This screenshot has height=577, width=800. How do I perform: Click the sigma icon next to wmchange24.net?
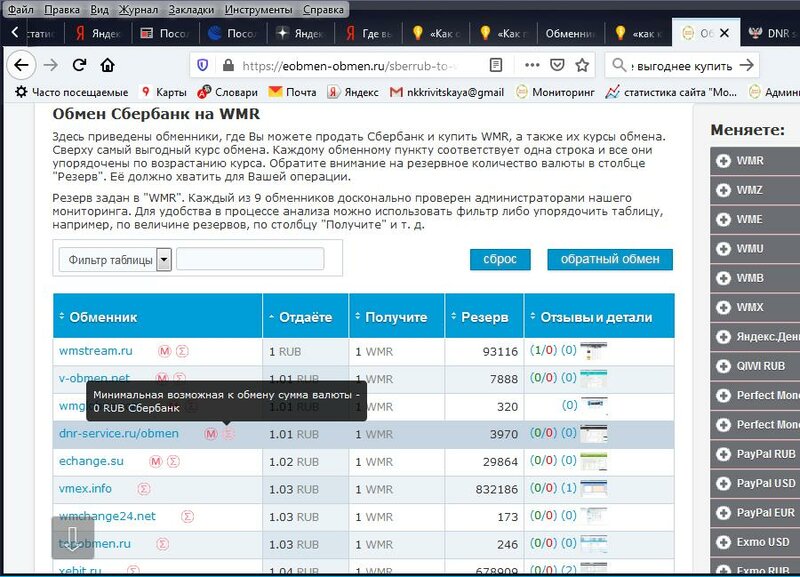[187, 516]
